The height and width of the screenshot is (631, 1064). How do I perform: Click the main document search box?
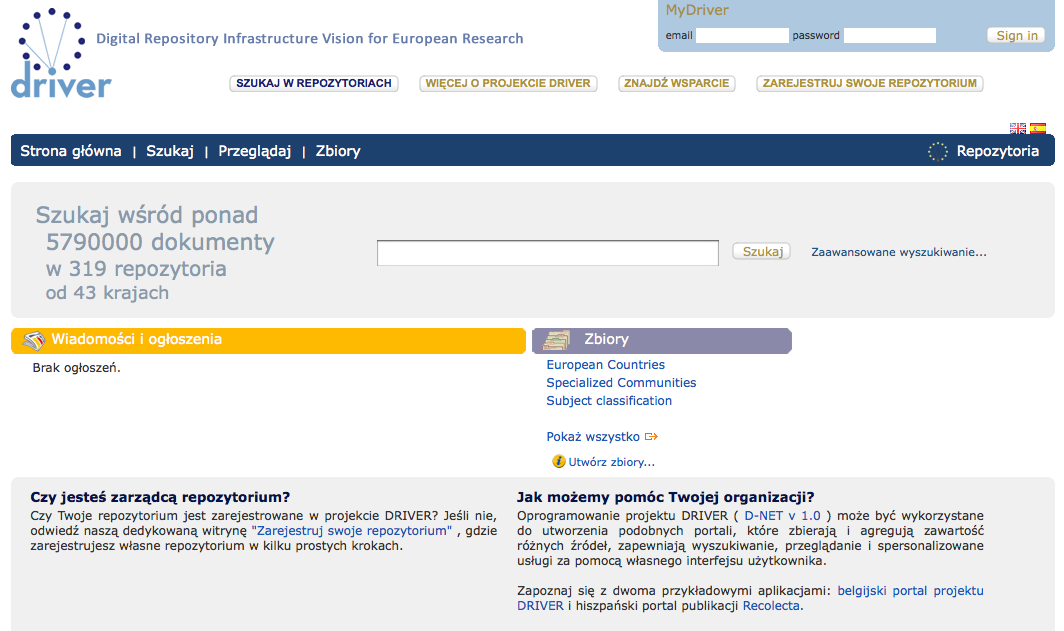click(548, 252)
